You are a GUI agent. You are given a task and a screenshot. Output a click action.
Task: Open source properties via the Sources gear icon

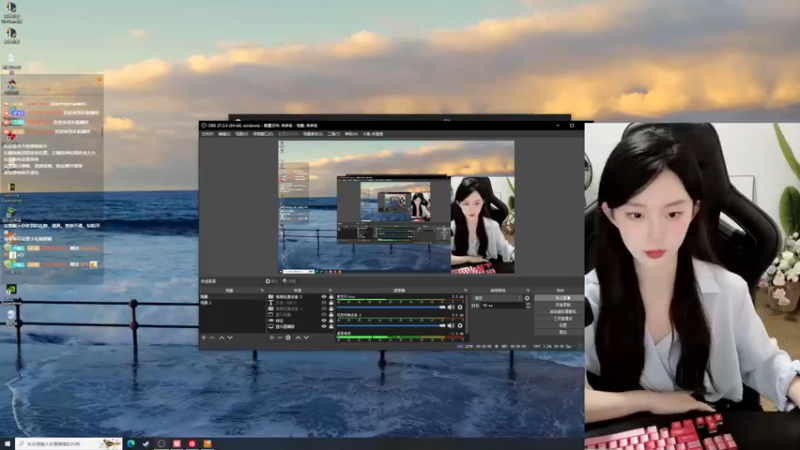[288, 338]
